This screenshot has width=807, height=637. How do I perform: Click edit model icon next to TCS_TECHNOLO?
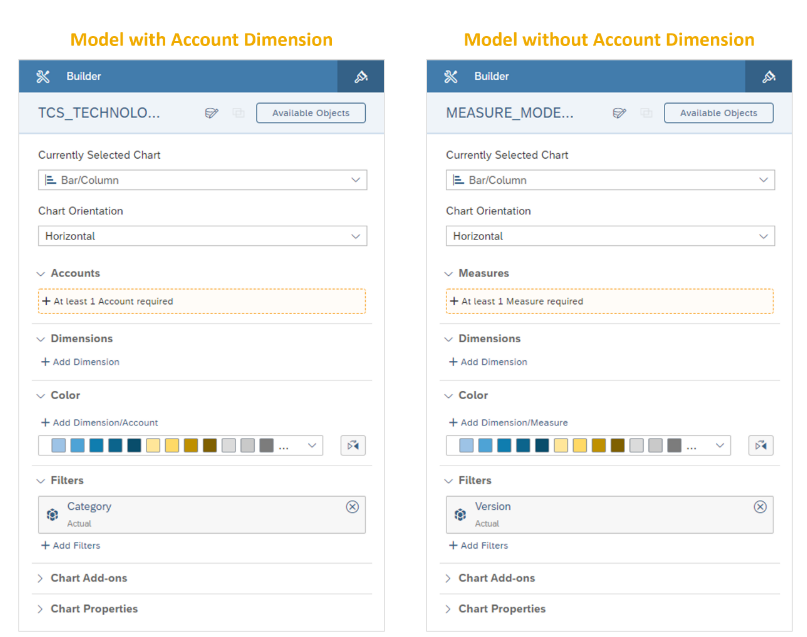pos(212,113)
